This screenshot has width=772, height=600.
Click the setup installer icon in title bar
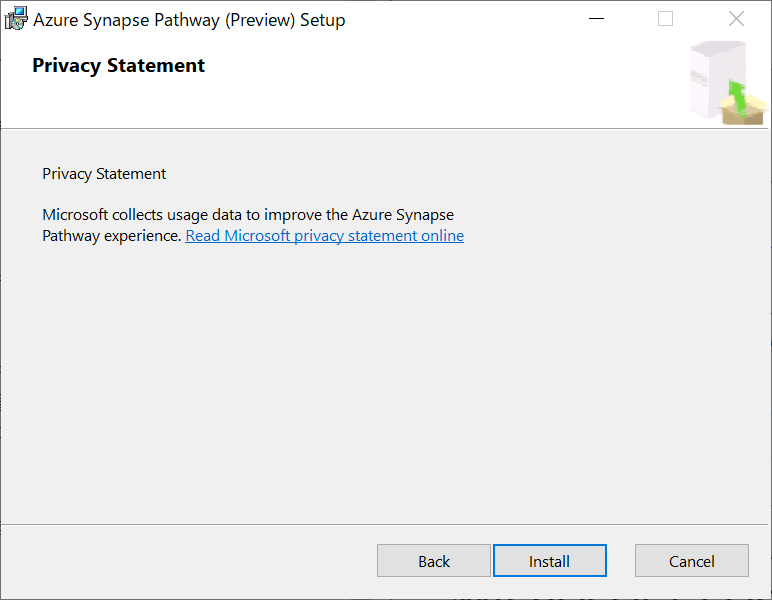coord(17,19)
